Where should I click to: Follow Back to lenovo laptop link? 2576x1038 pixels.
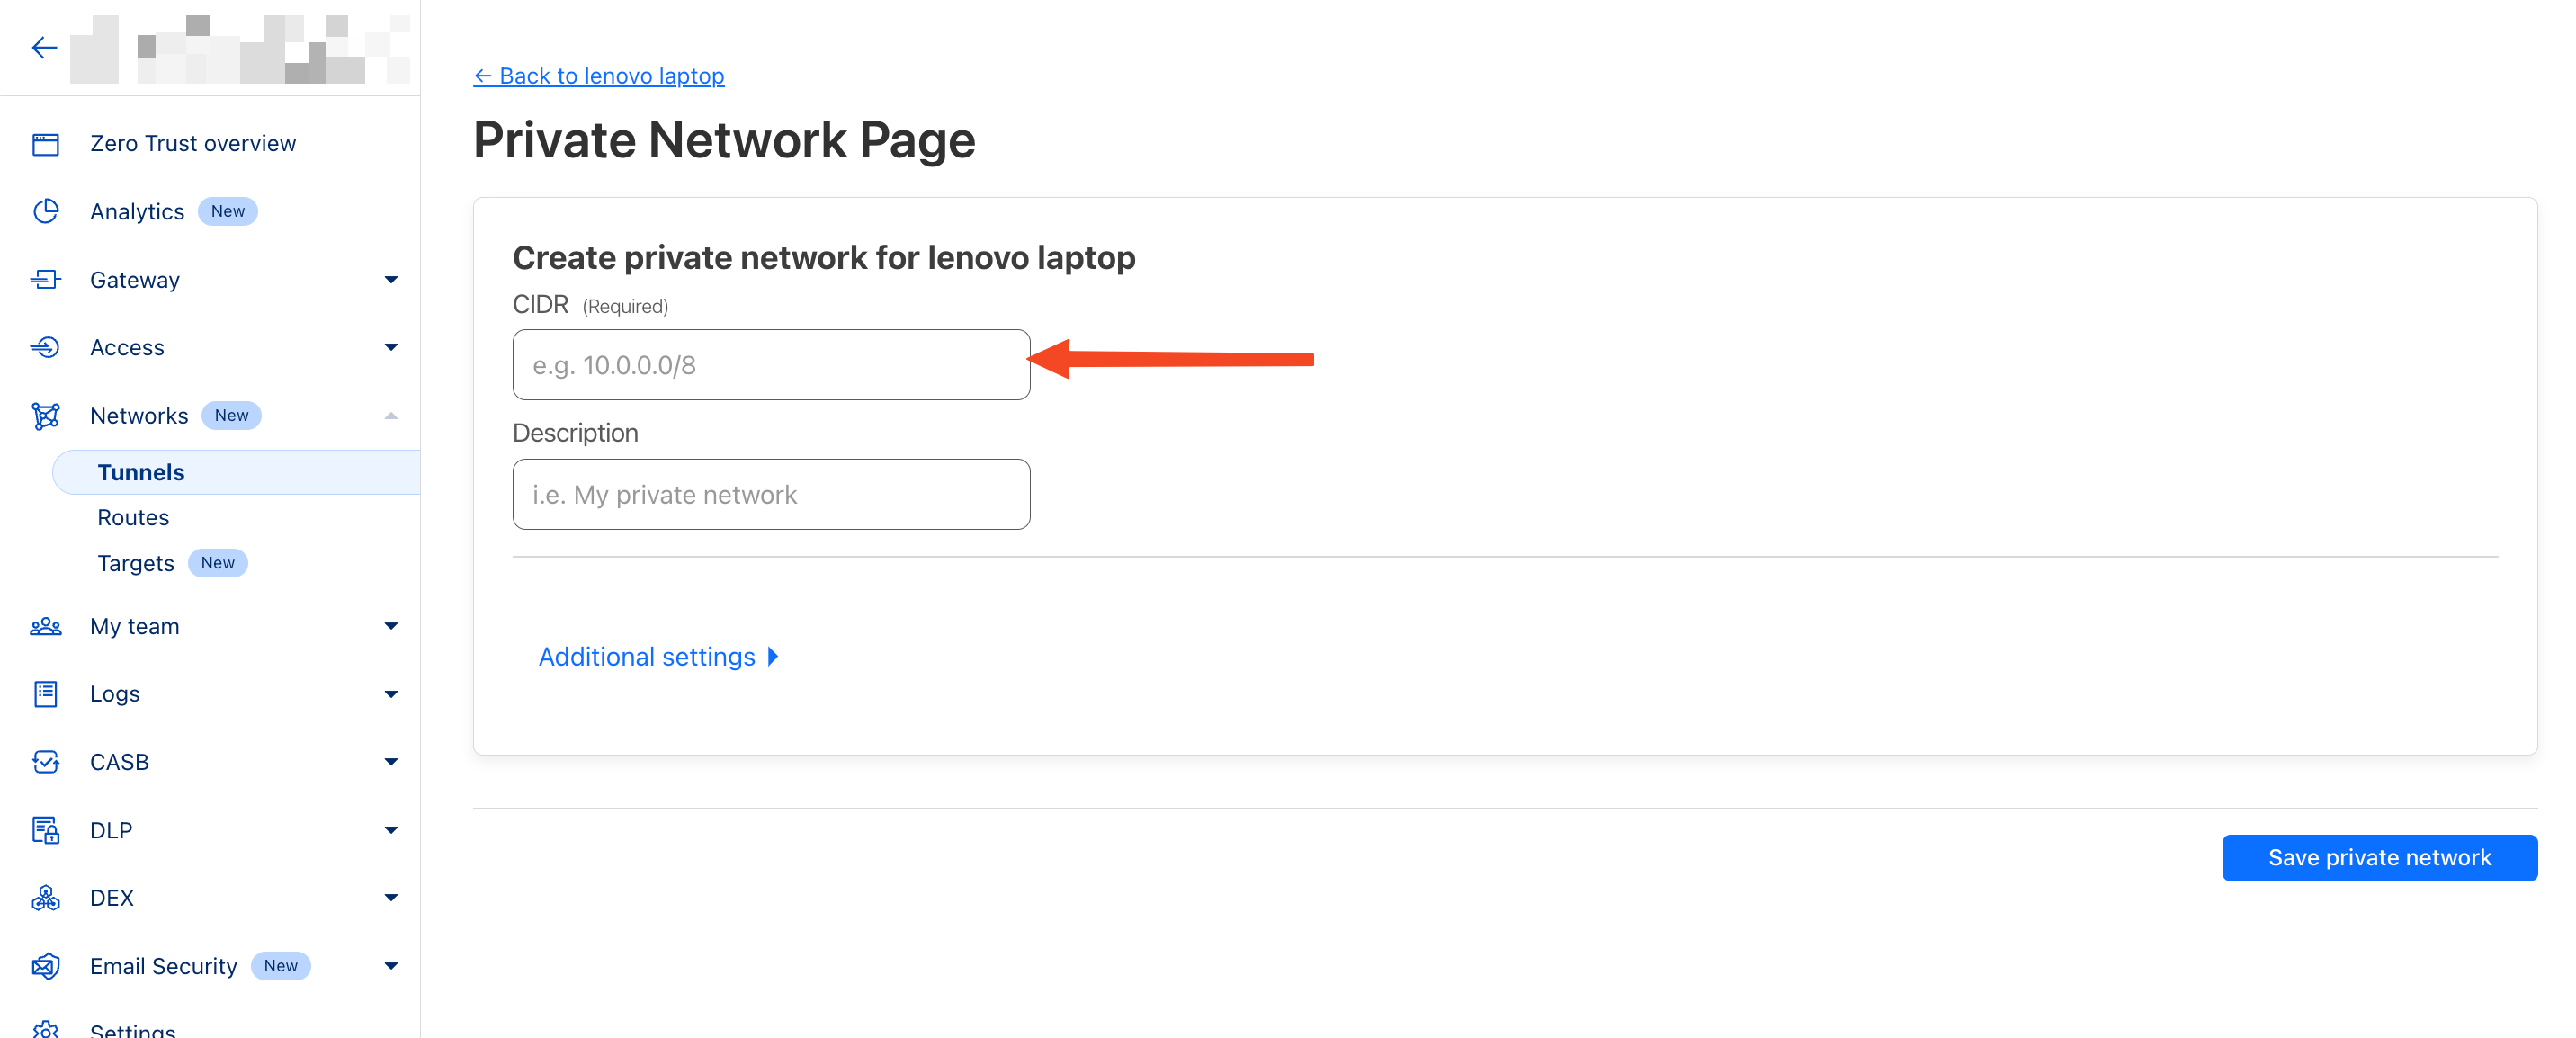pyautogui.click(x=599, y=76)
